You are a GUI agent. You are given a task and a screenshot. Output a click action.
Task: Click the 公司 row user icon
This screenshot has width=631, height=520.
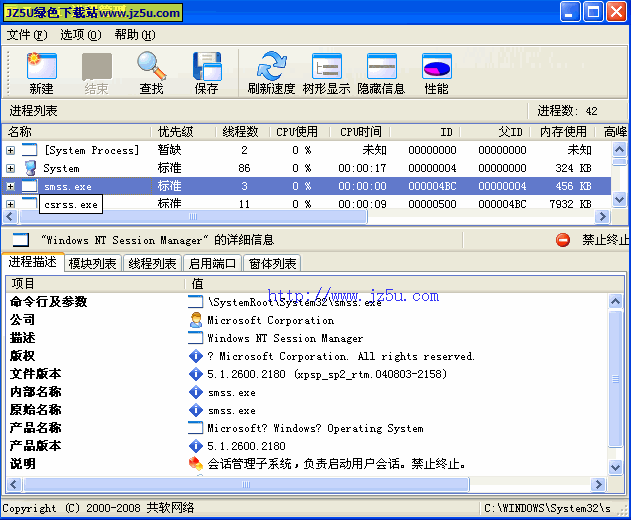click(196, 320)
